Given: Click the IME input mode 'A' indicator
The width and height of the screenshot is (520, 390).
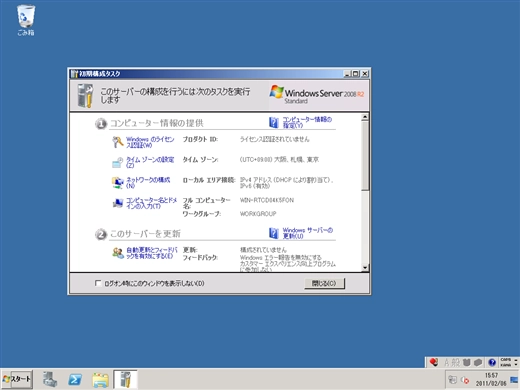Looking at the screenshot, I should tap(446, 363).
